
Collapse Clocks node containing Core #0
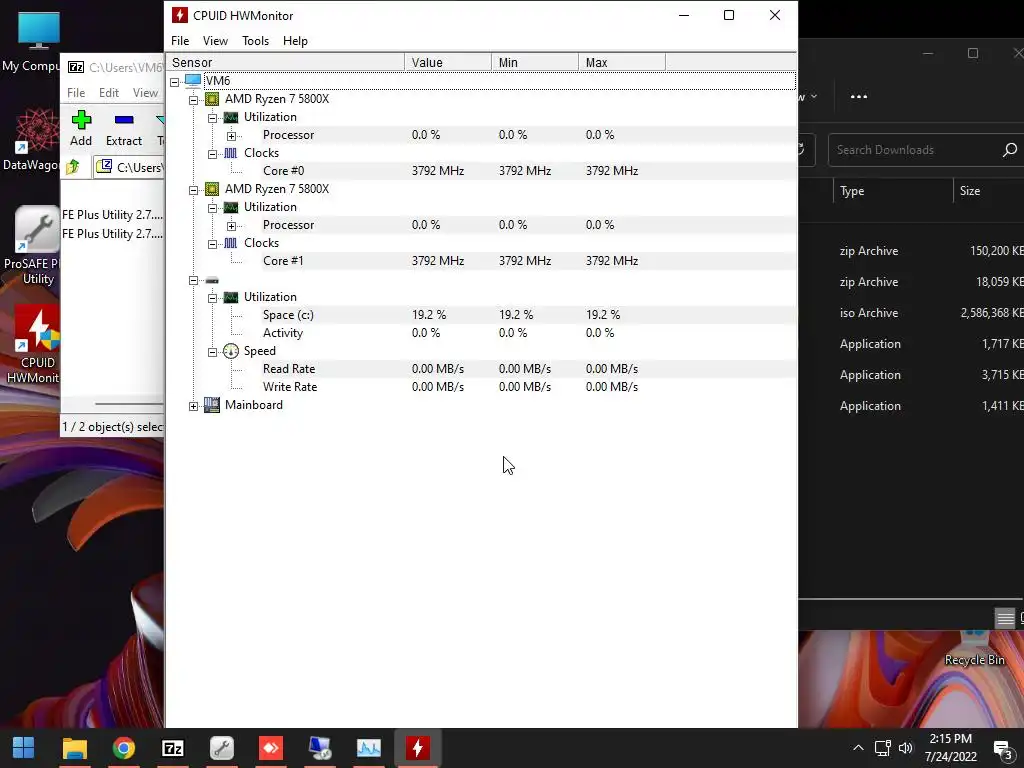(212, 154)
